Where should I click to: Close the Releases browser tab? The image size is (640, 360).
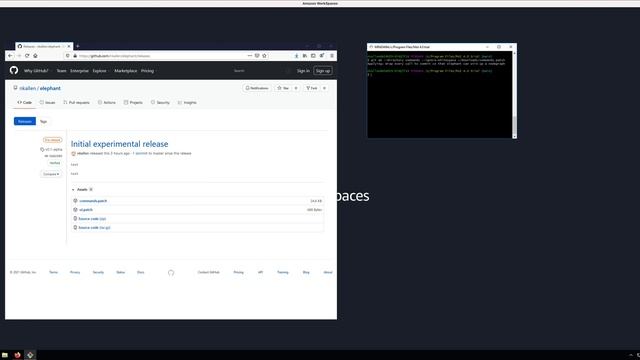[x=69, y=47]
